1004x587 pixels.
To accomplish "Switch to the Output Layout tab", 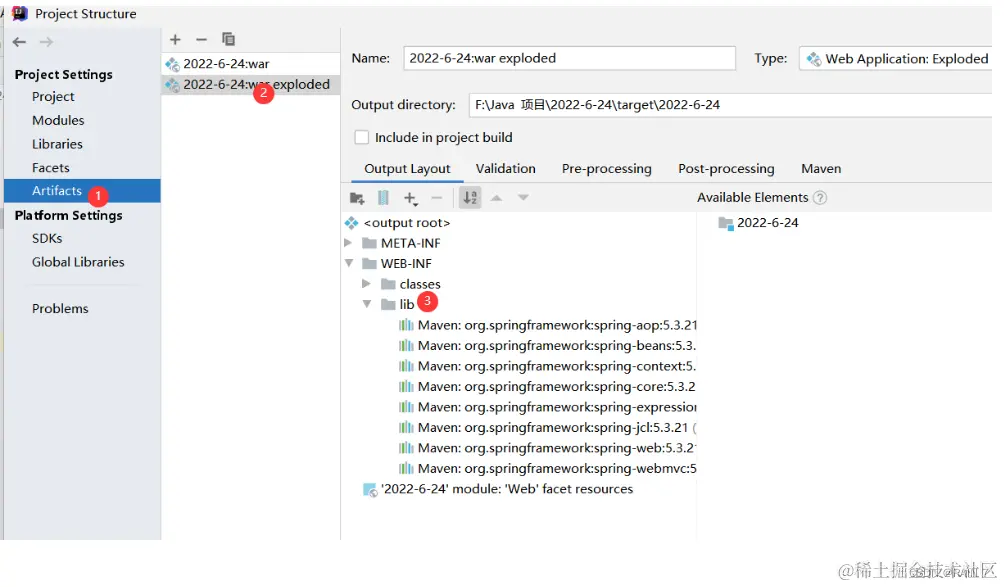I will click(x=407, y=169).
